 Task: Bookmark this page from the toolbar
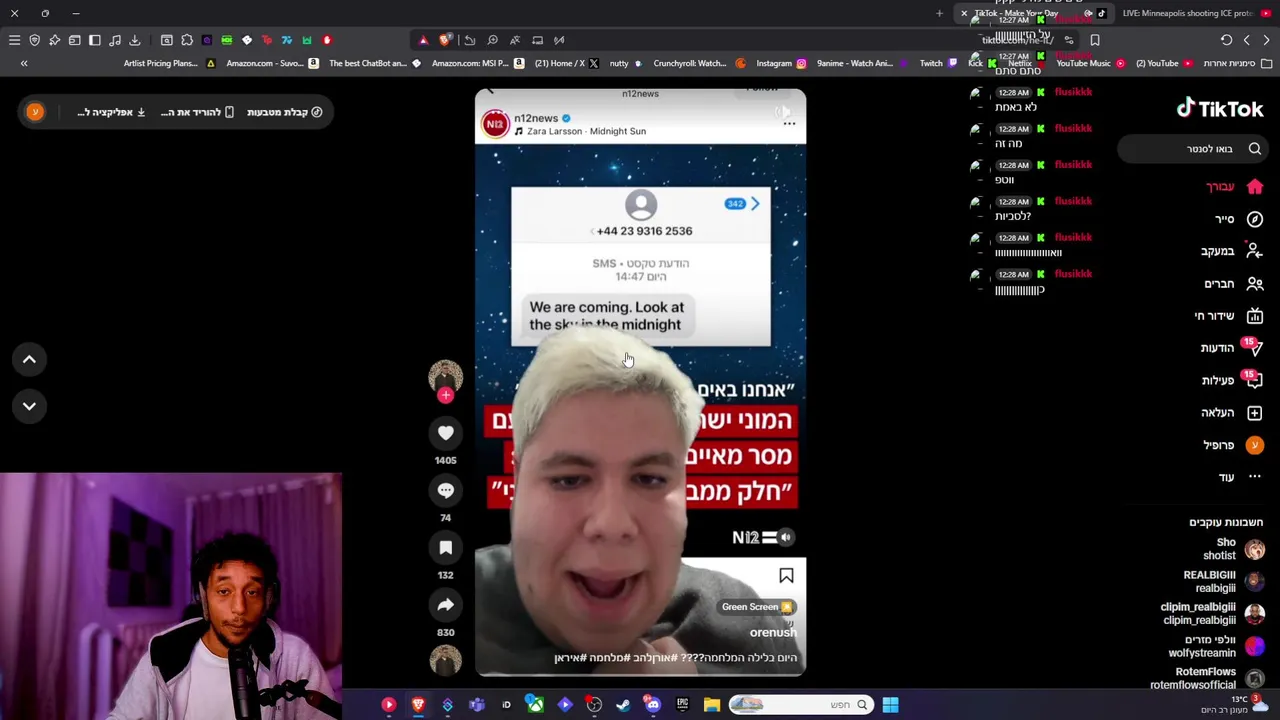[1095, 40]
